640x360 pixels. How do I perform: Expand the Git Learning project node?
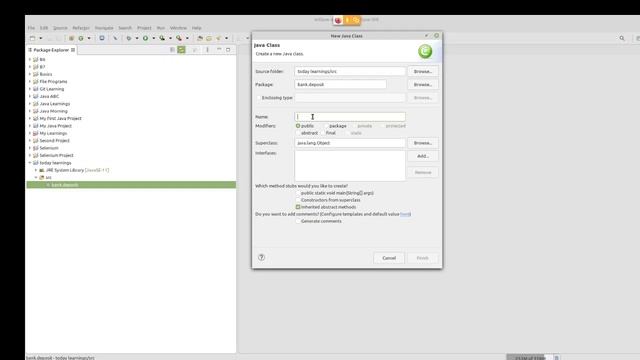pyautogui.click(x=30, y=89)
